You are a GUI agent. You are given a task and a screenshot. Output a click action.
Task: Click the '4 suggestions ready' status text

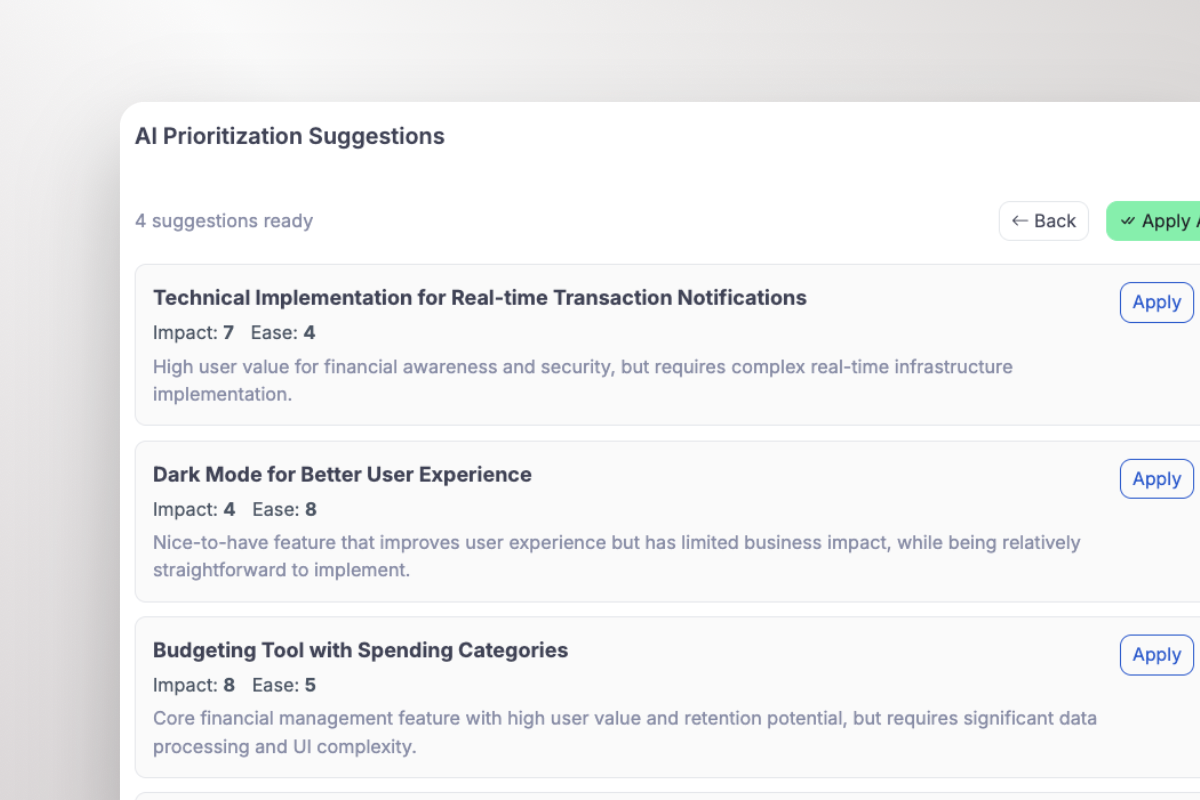pos(224,221)
